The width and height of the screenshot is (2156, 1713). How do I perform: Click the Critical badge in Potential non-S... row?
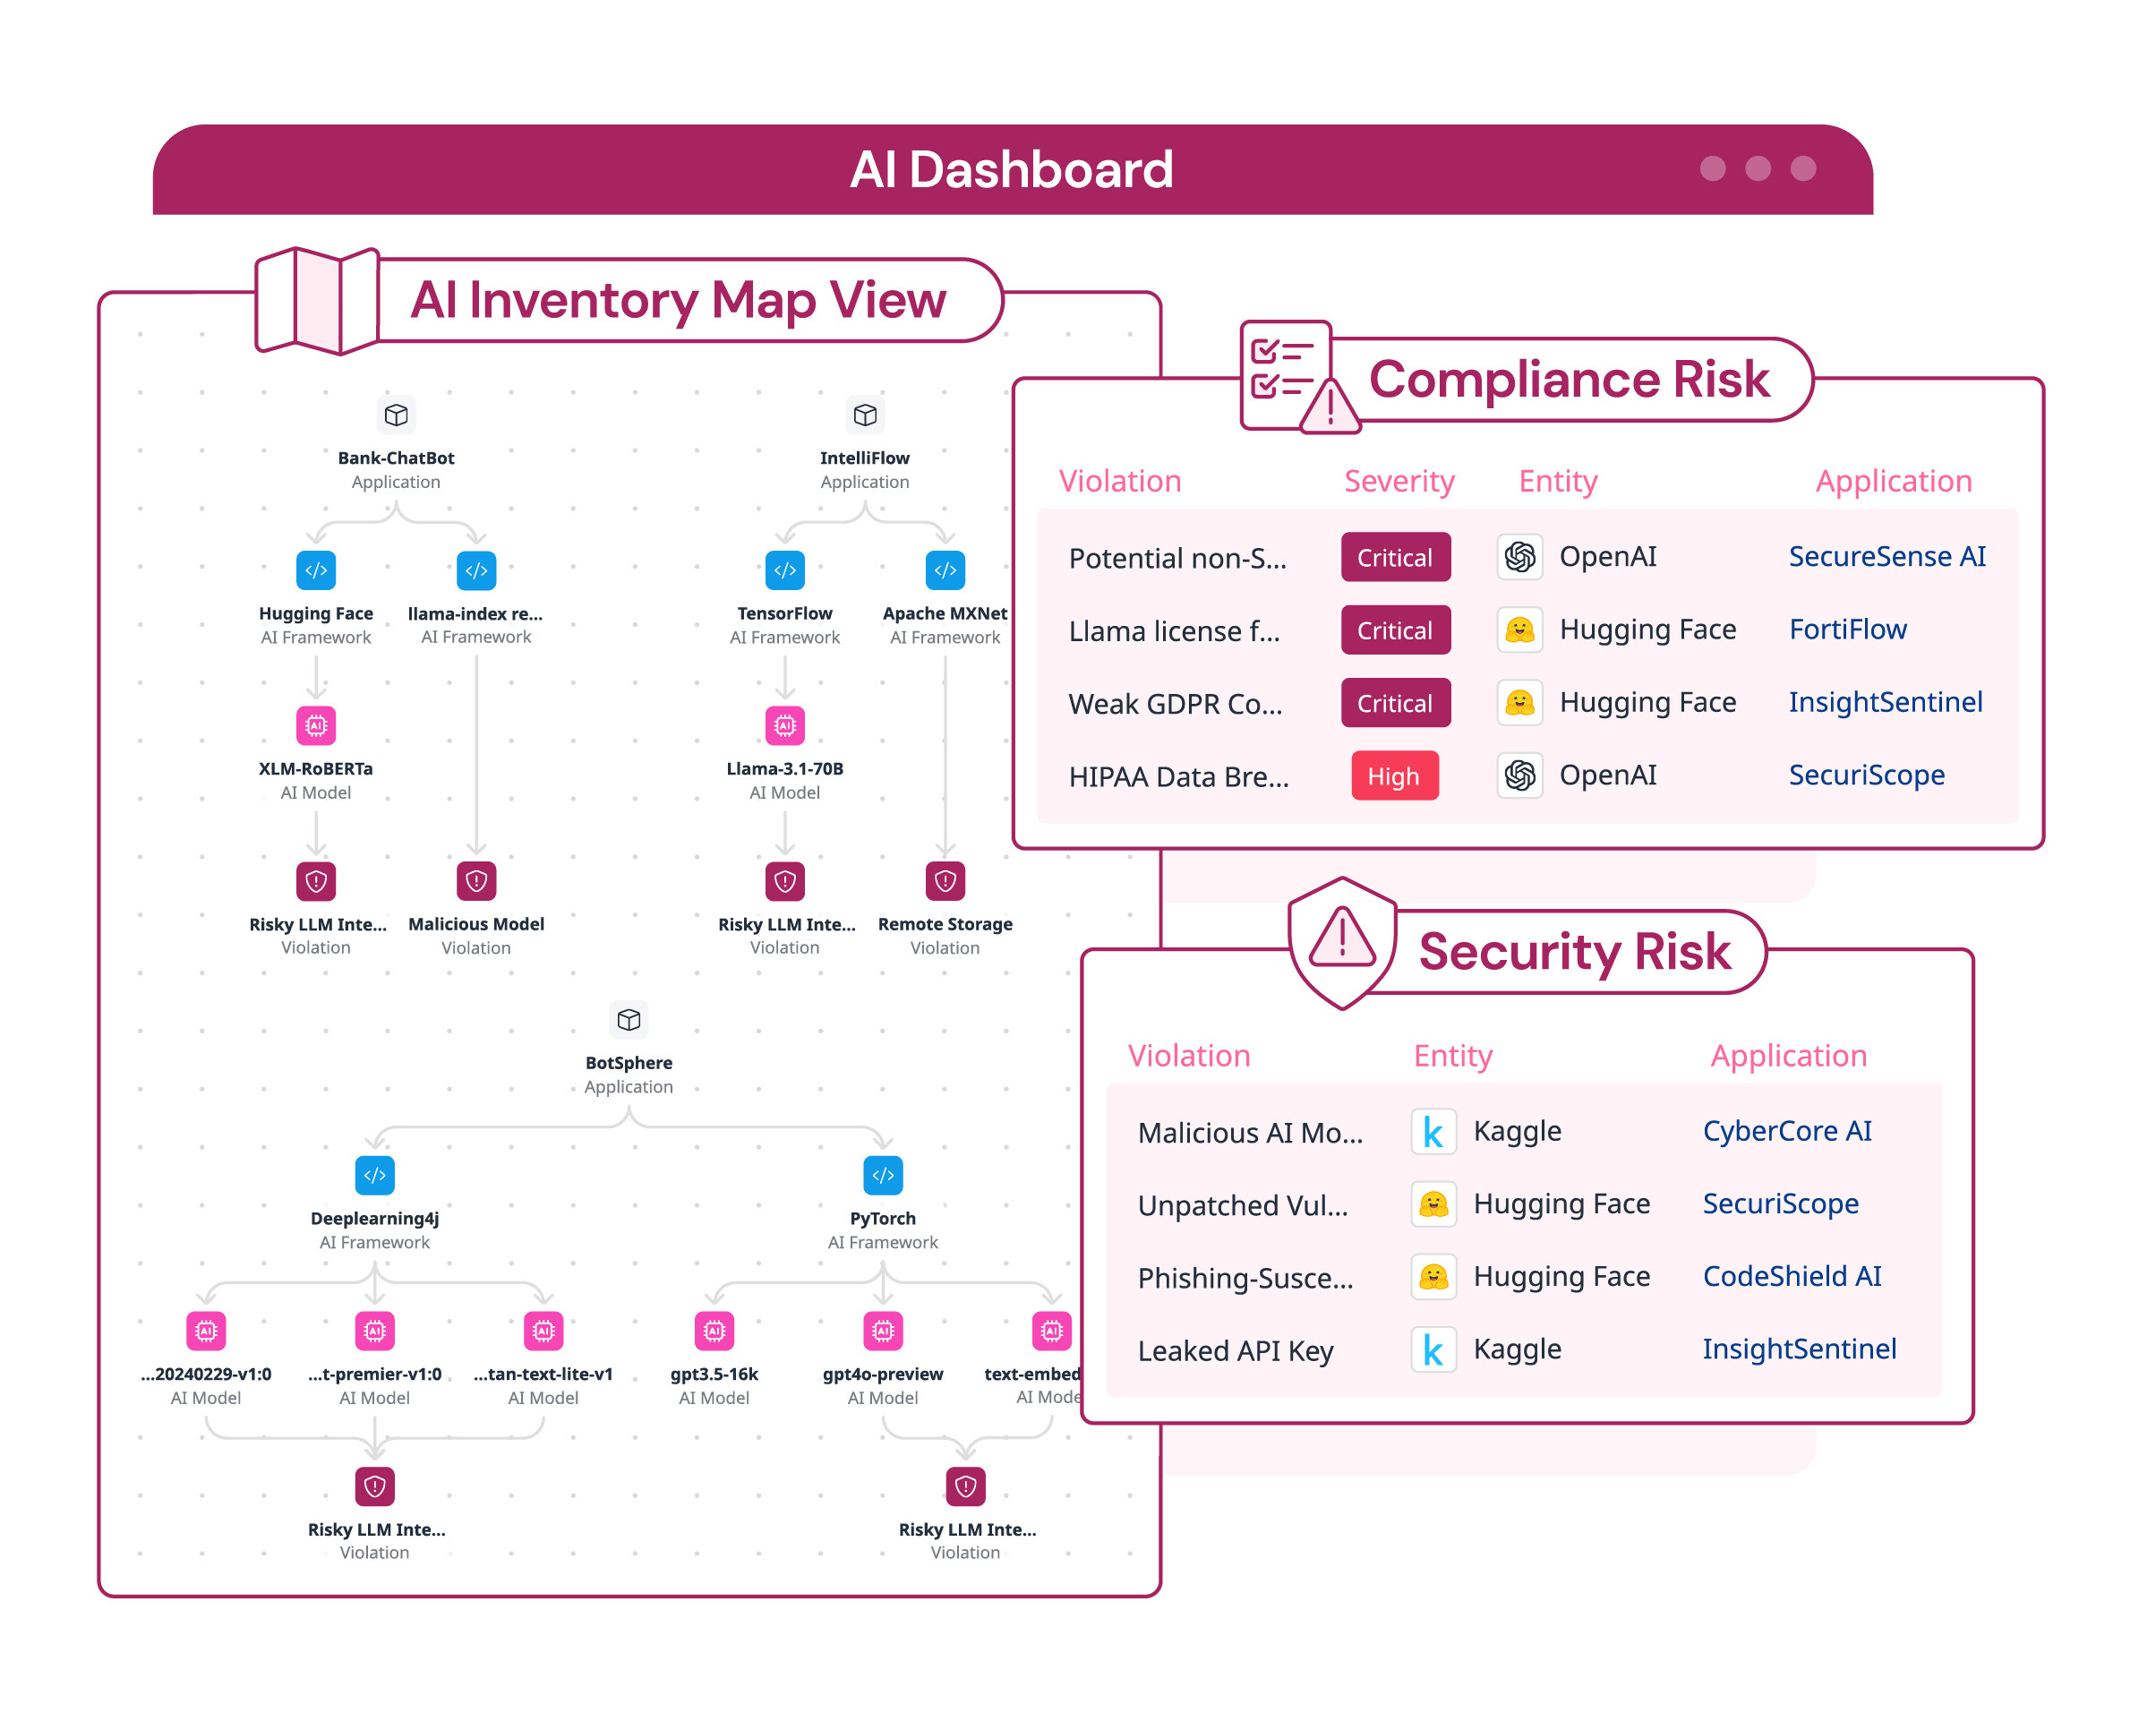click(1395, 557)
